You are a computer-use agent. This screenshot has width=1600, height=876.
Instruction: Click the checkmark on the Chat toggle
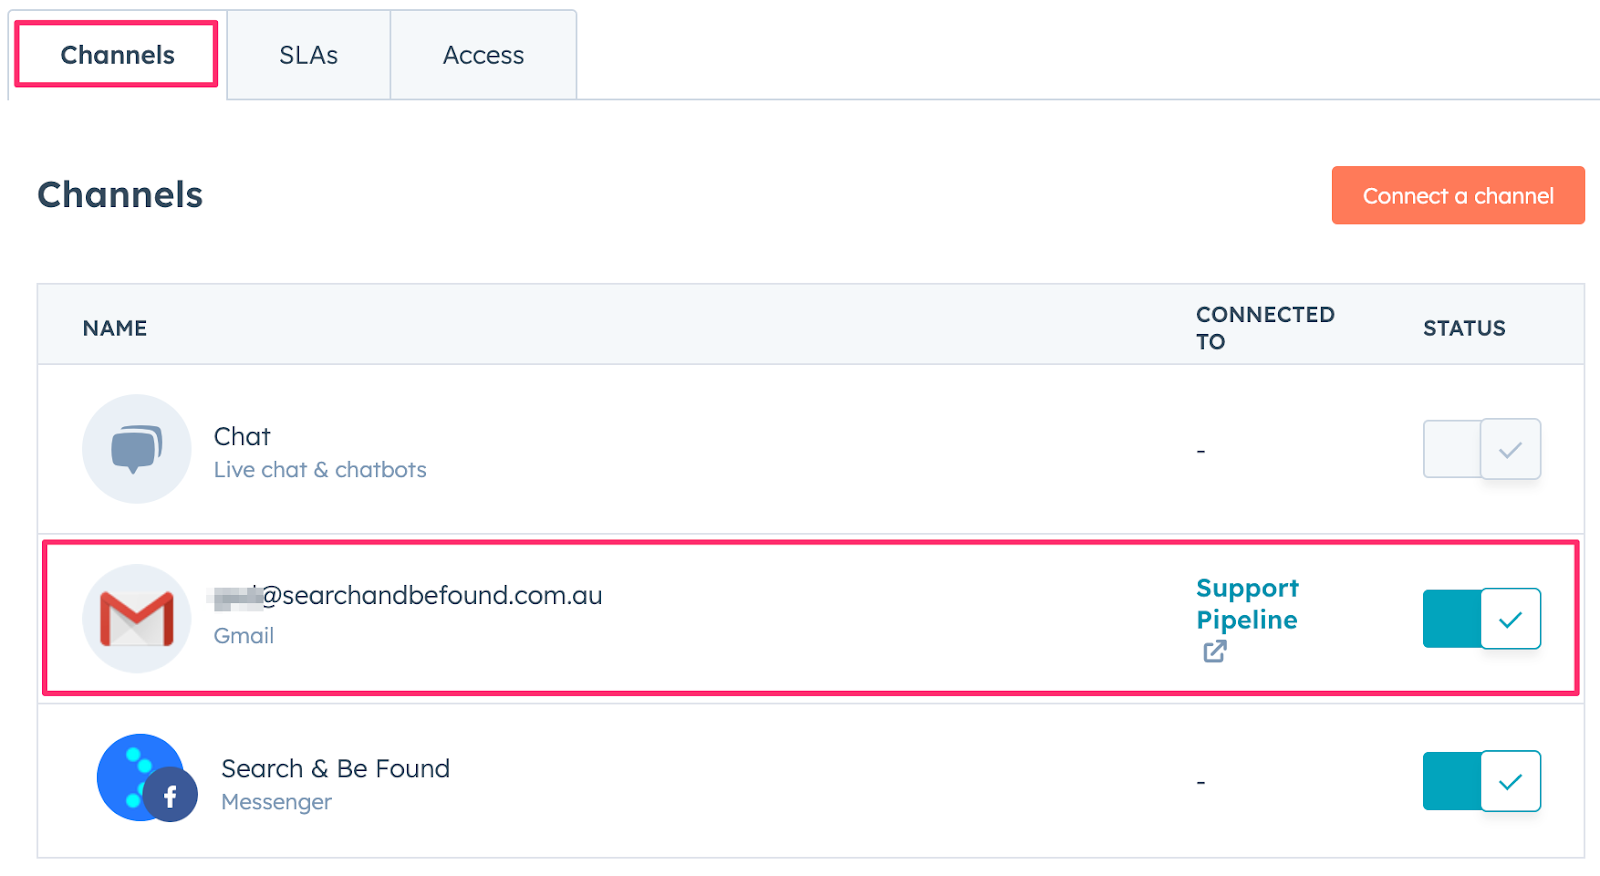tap(1510, 449)
